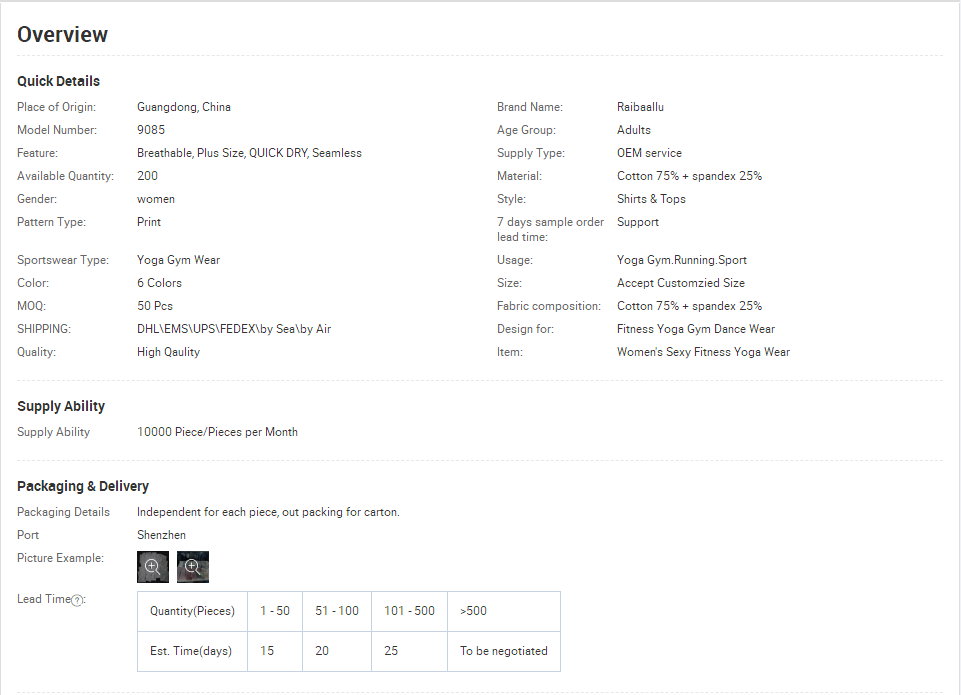Click the Port value Shenzhen
The image size is (961, 695).
click(x=161, y=535)
